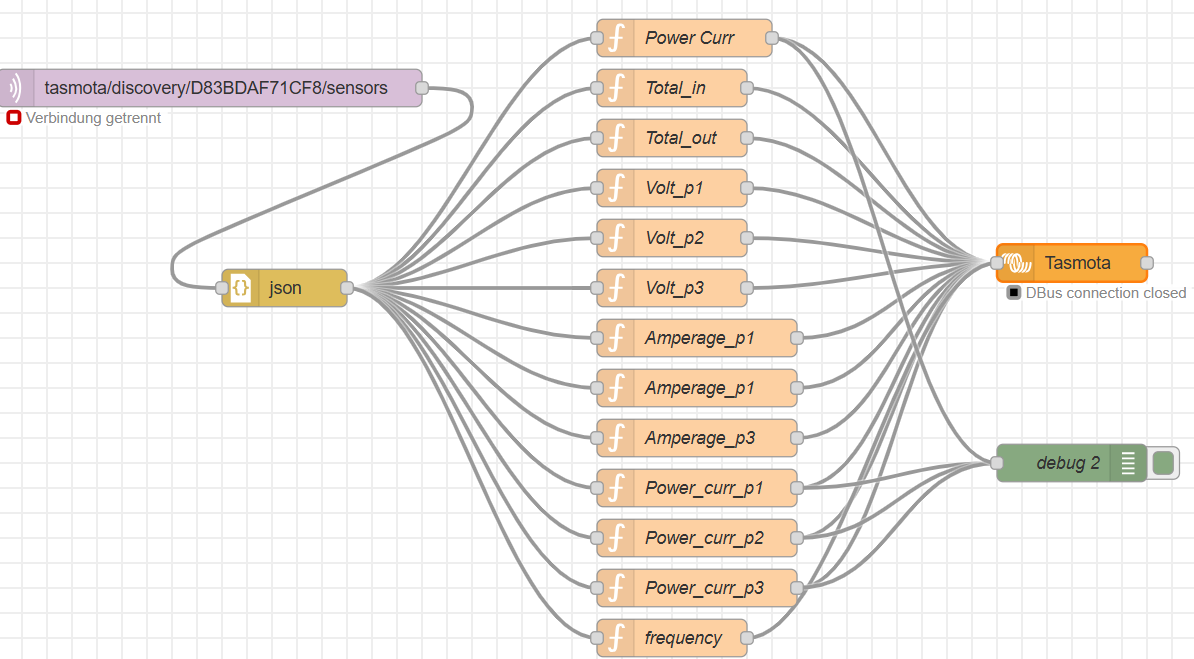Select the Power Curr label text
This screenshot has width=1194, height=659.
[x=689, y=38]
